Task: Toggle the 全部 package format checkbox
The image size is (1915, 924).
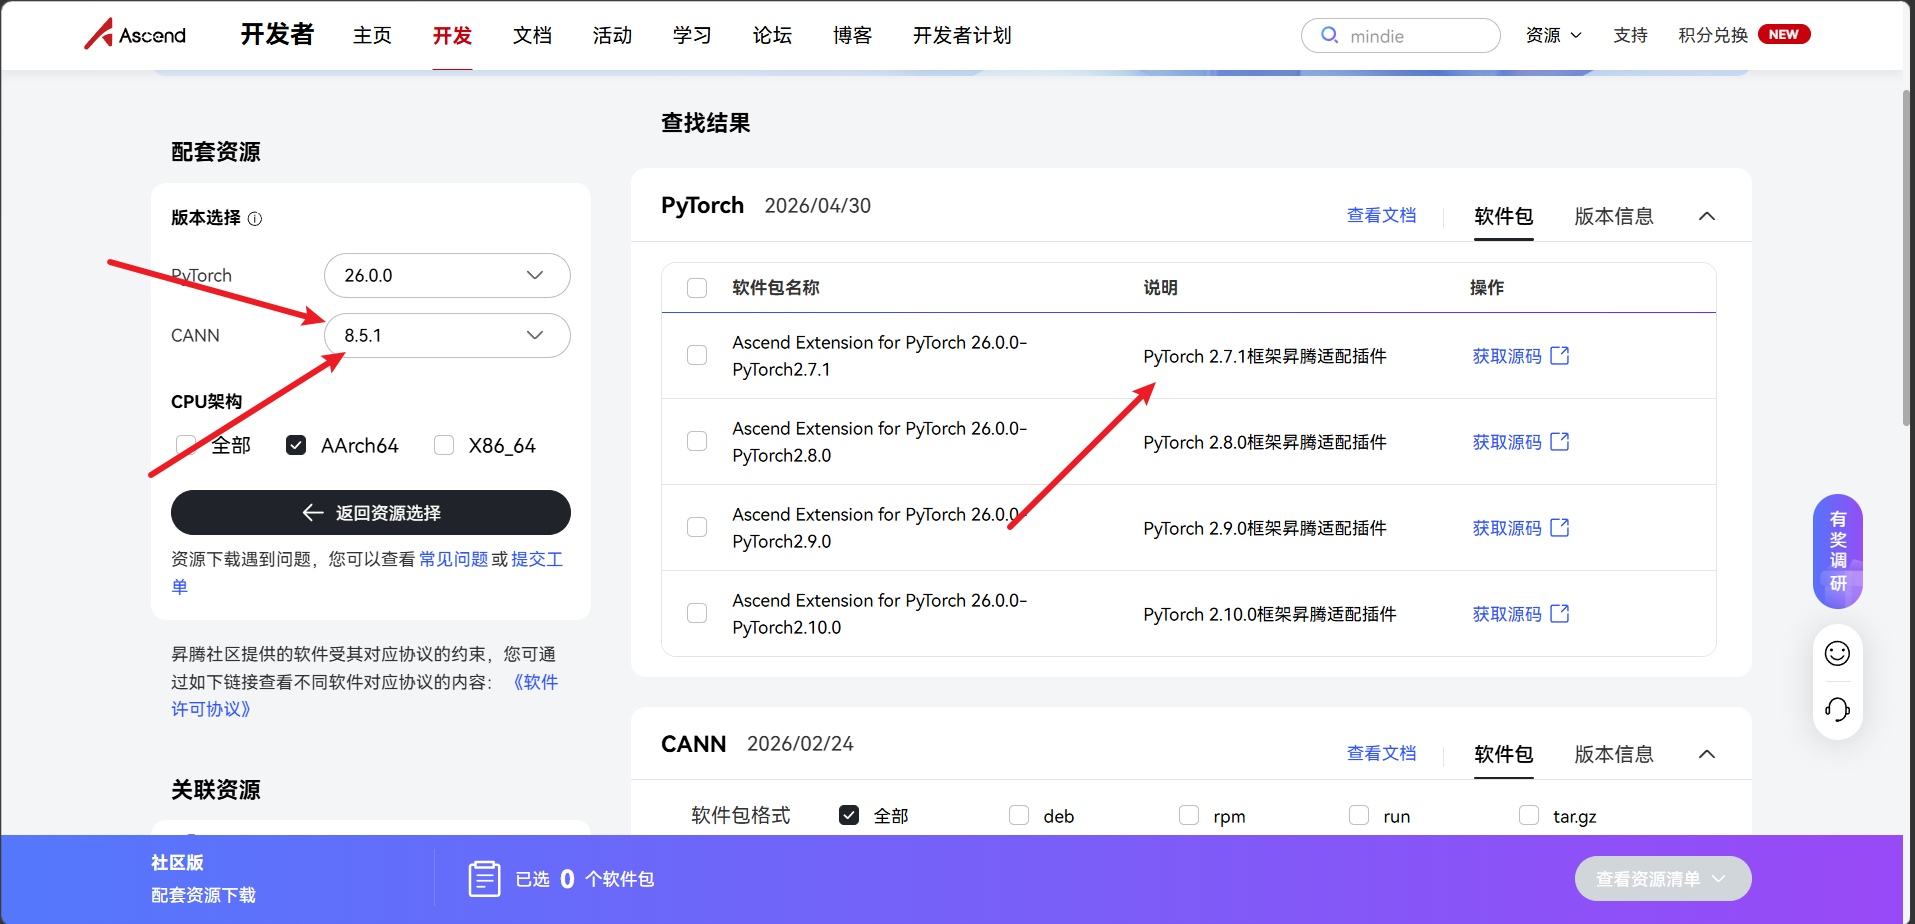Action: (849, 815)
